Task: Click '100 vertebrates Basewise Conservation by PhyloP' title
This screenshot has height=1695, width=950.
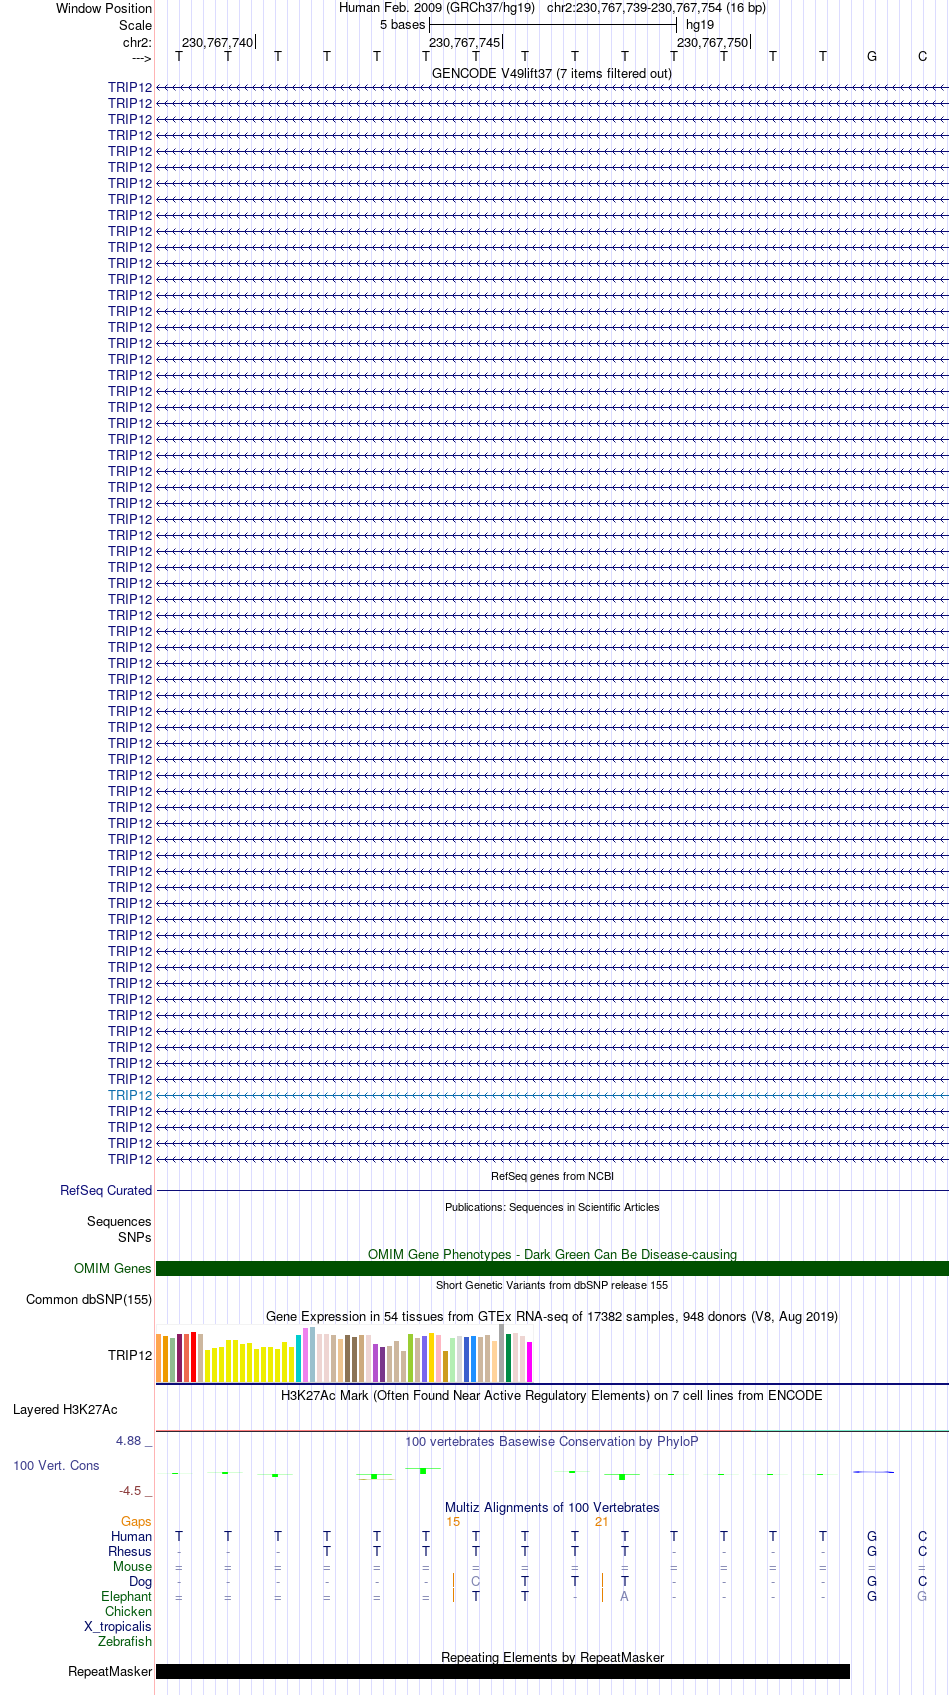Action: [x=552, y=1441]
